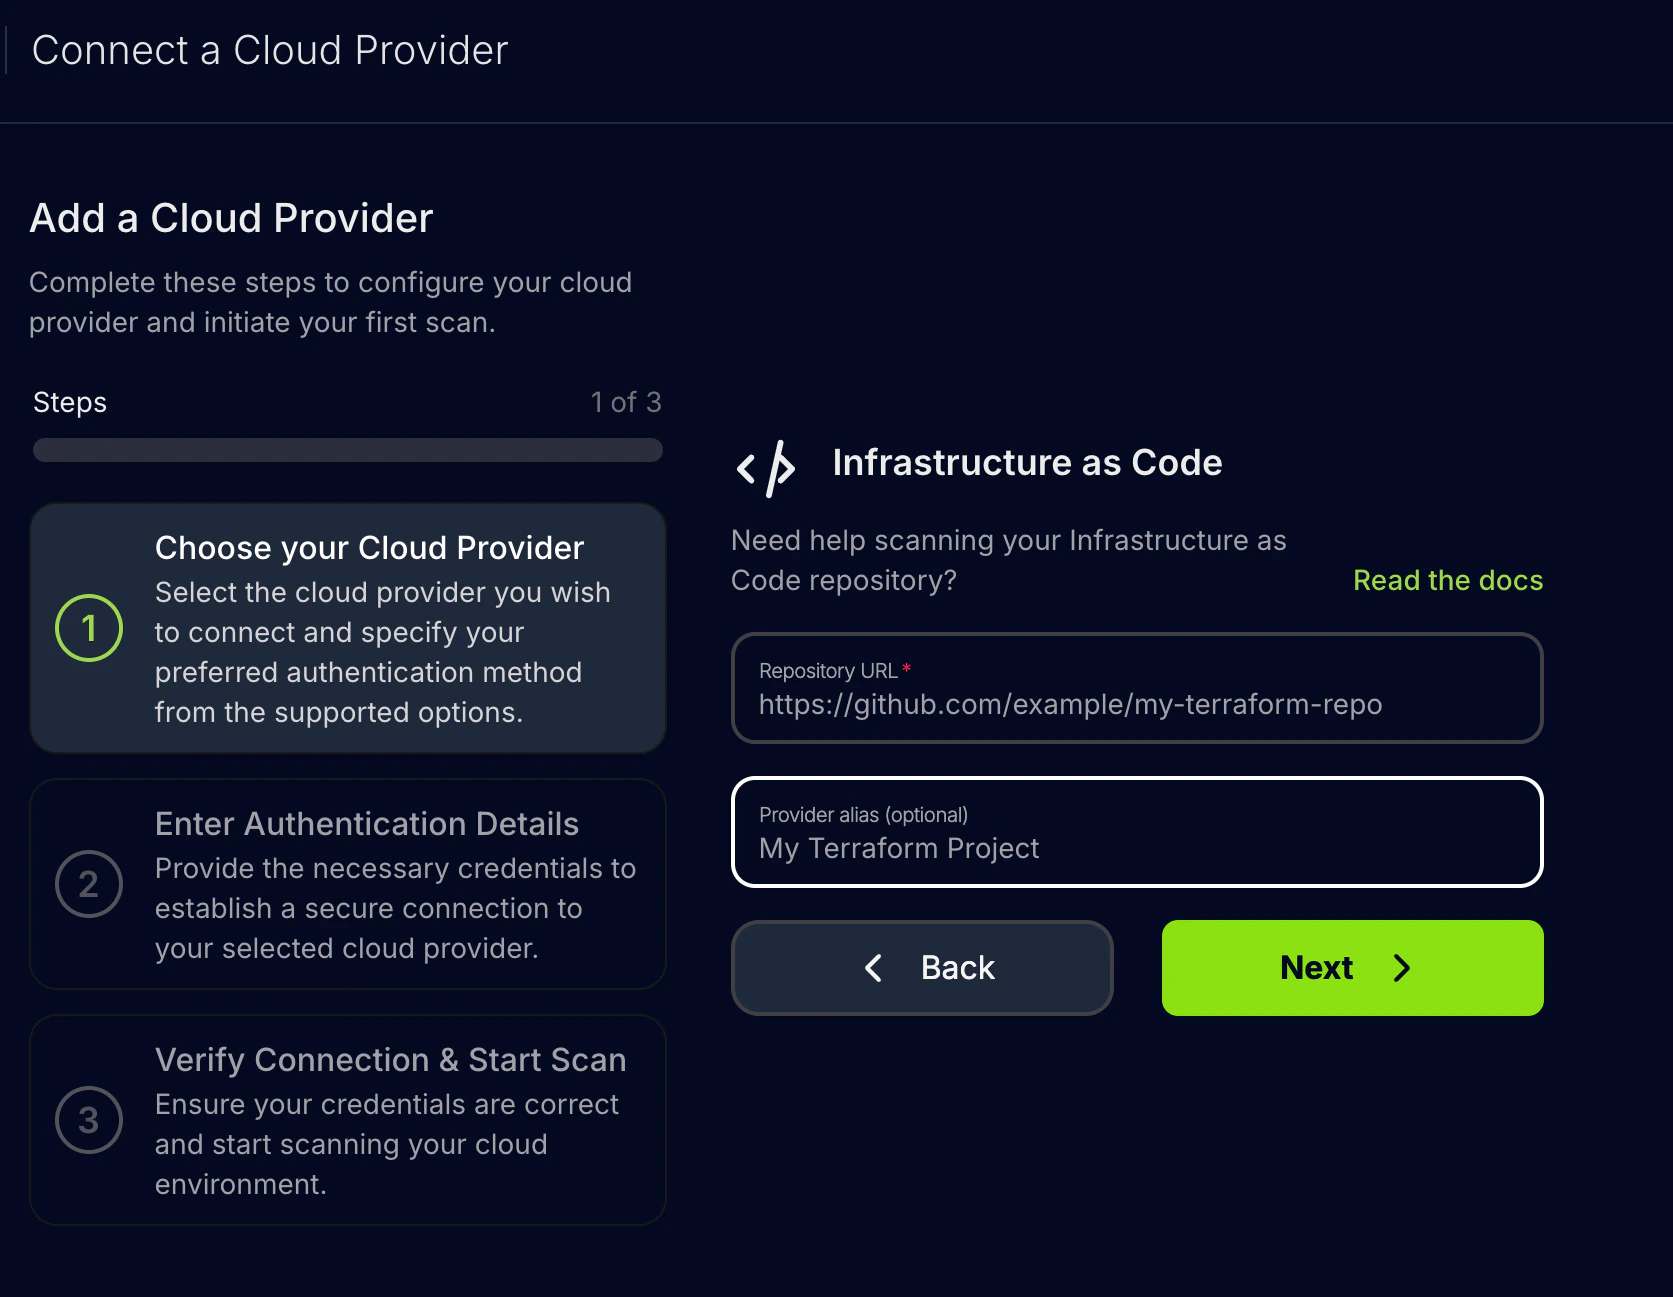Open the Read the docs link
The image size is (1673, 1297).
pyautogui.click(x=1448, y=580)
